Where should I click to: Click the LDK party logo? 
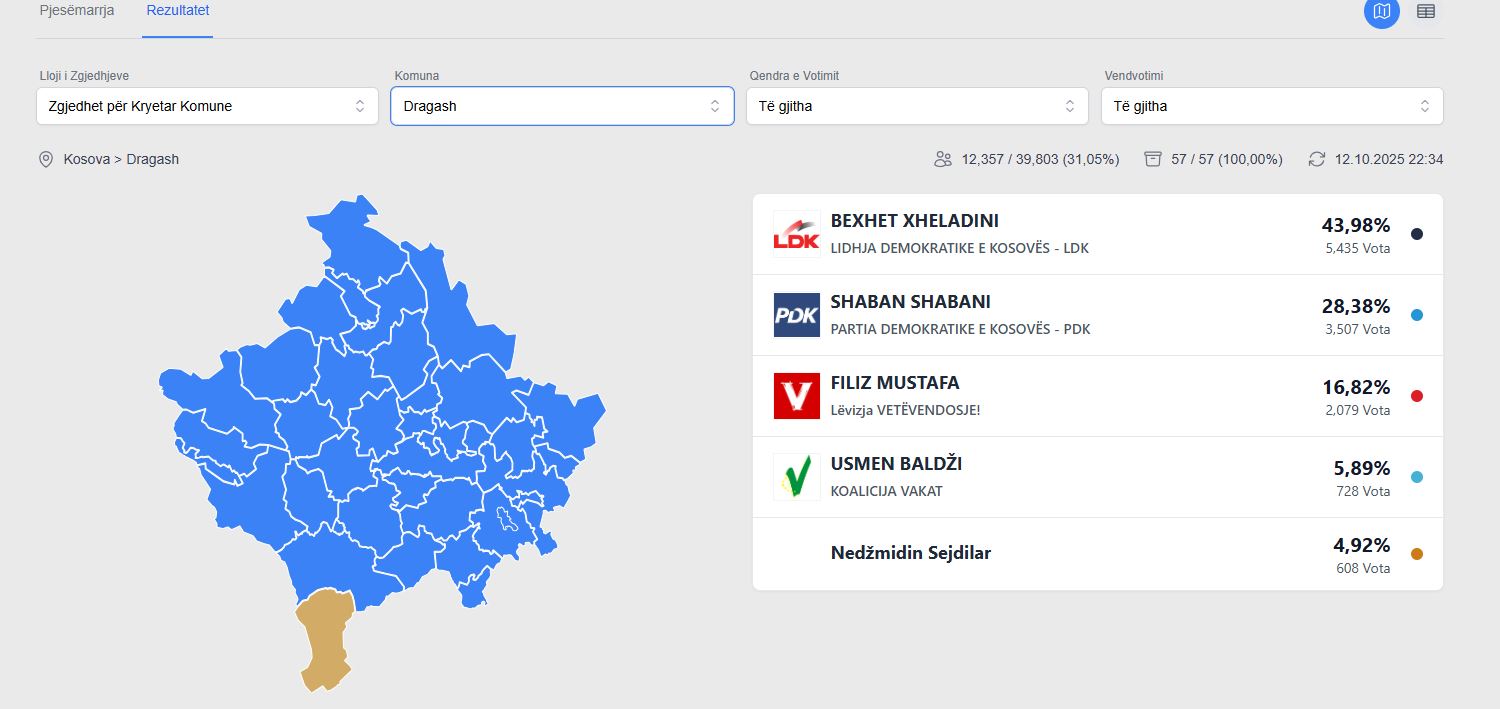(x=796, y=234)
